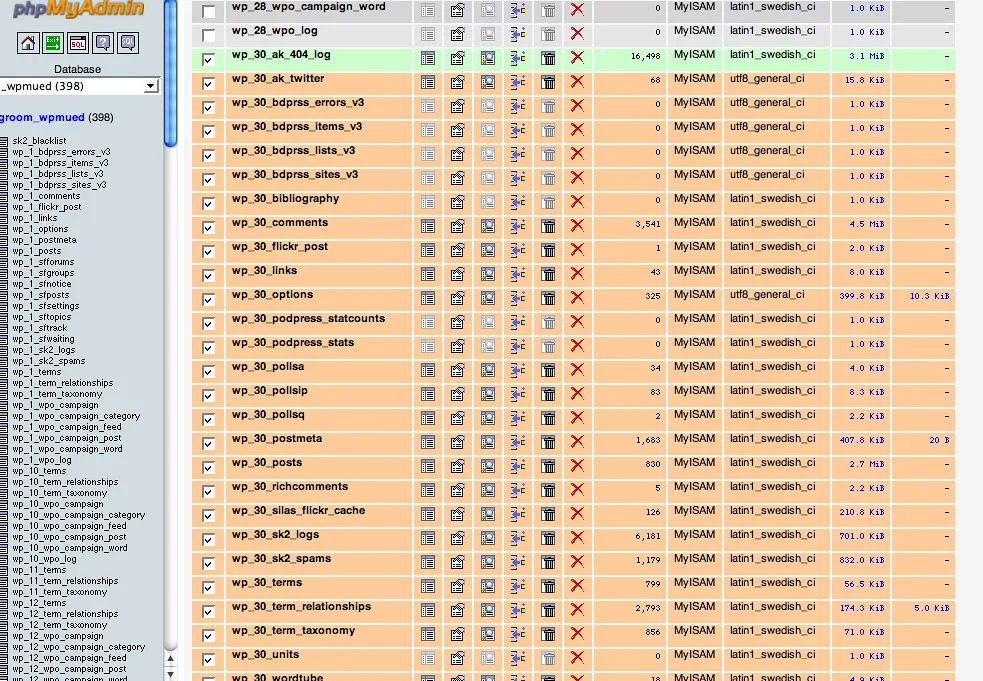983x681 pixels.
Task: Click the groom_wpmued database link
Action: tap(42, 117)
